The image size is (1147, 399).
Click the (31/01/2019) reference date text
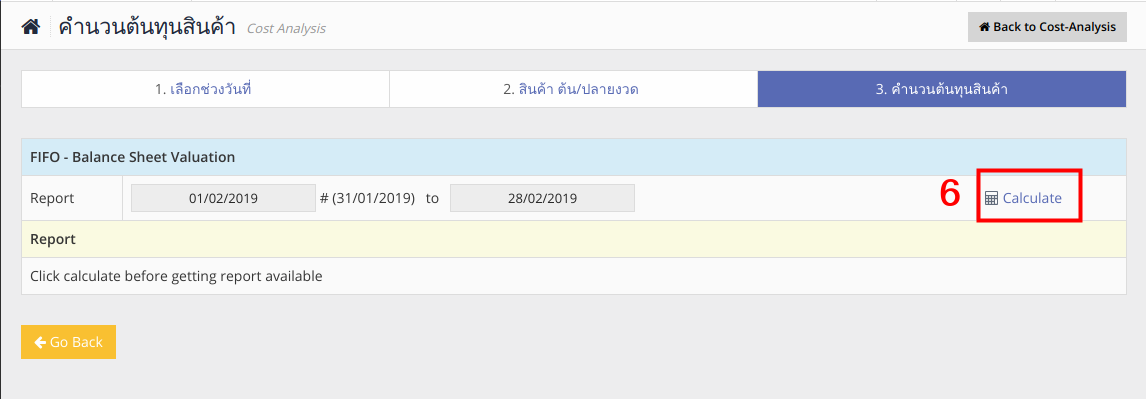pos(374,198)
